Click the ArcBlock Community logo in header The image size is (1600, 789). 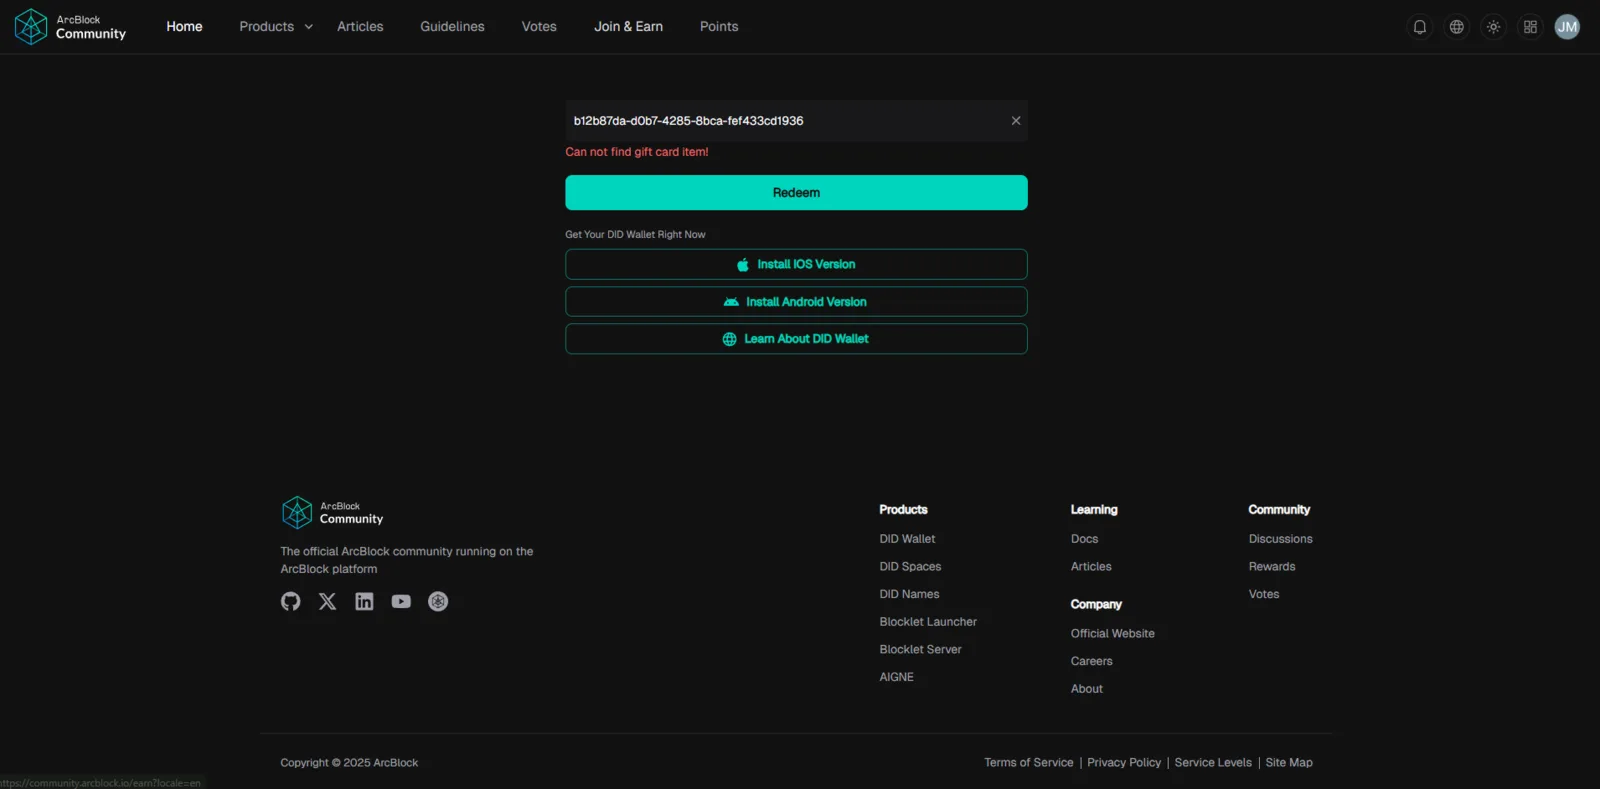[70, 27]
